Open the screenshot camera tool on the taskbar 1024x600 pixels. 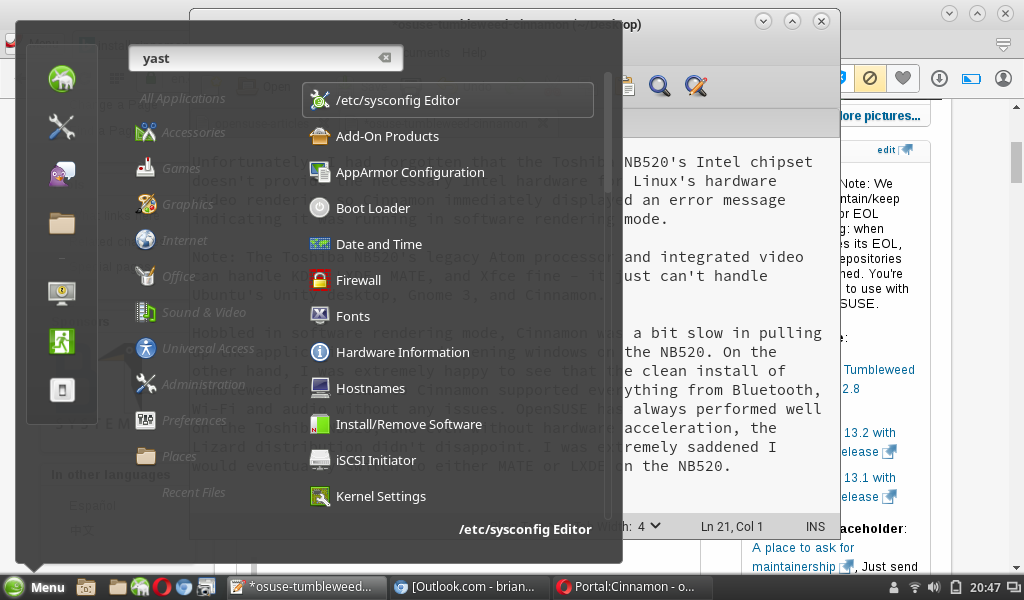[205, 587]
